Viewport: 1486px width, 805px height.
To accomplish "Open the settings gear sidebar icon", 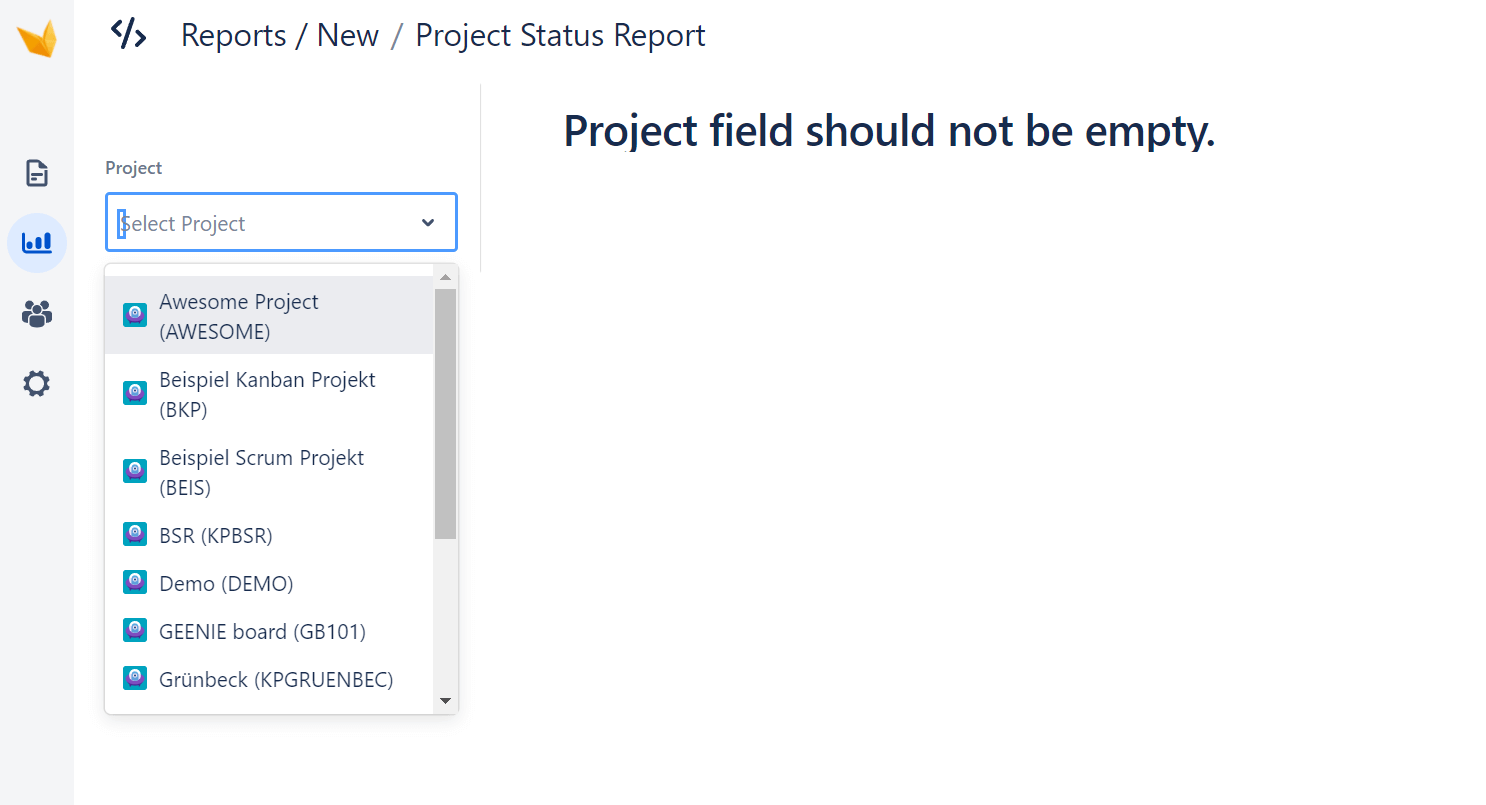I will click(37, 384).
